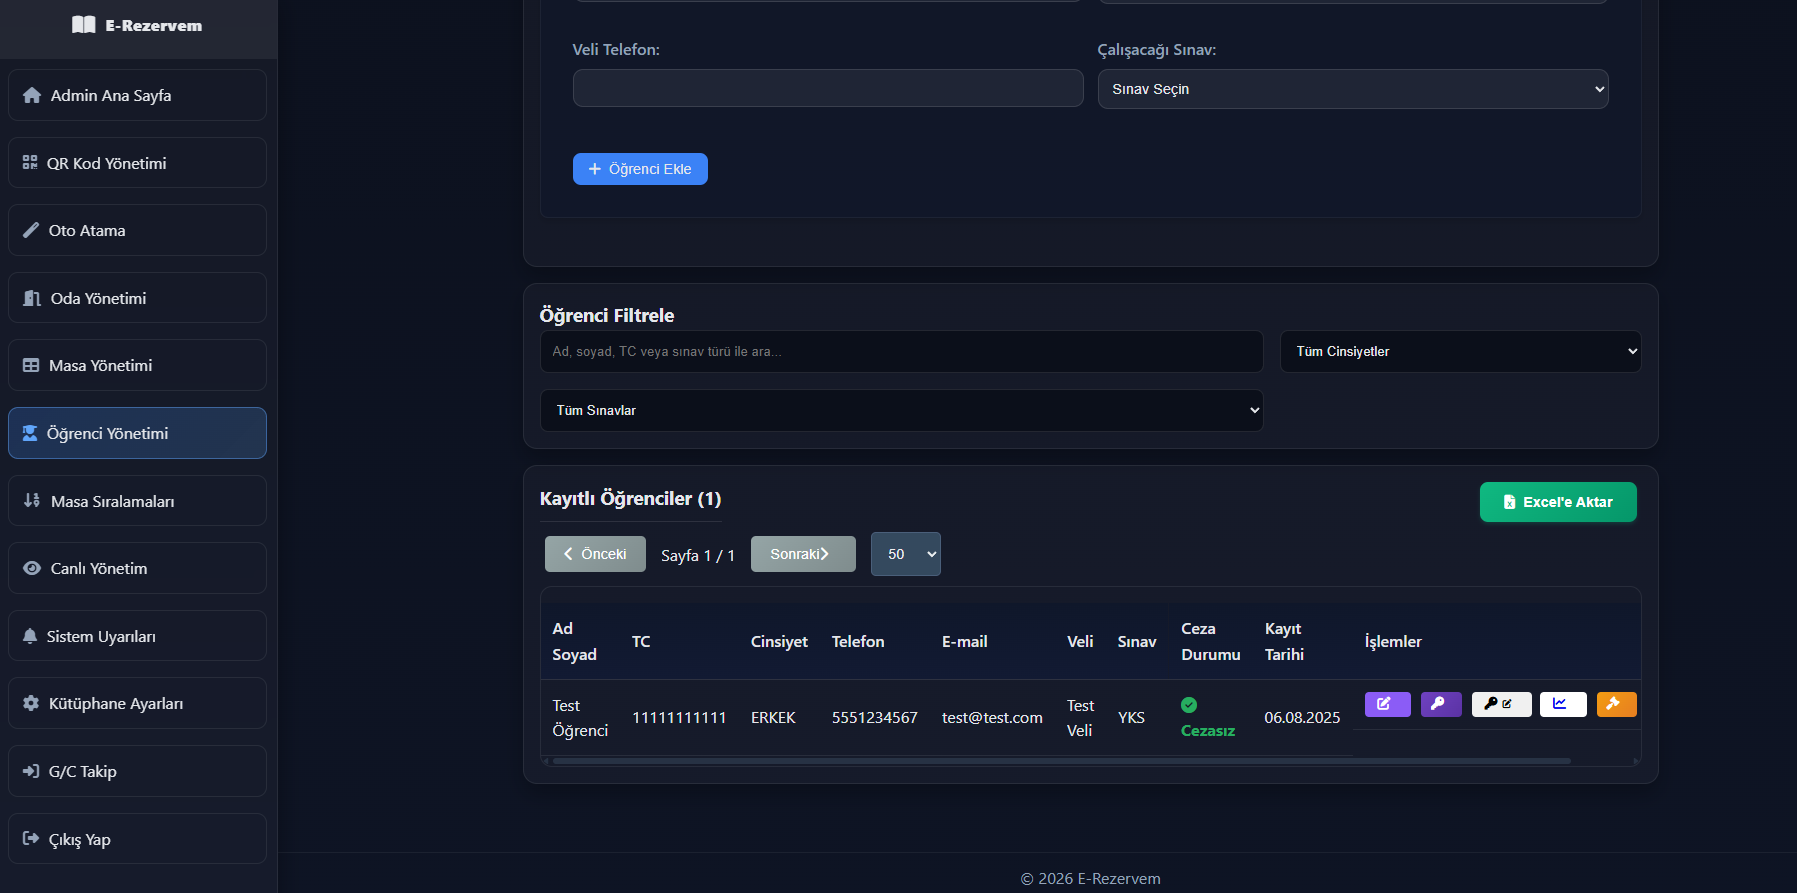Click the Cinsiyet column header
Image resolution: width=1797 pixels, height=893 pixels.
779,641
